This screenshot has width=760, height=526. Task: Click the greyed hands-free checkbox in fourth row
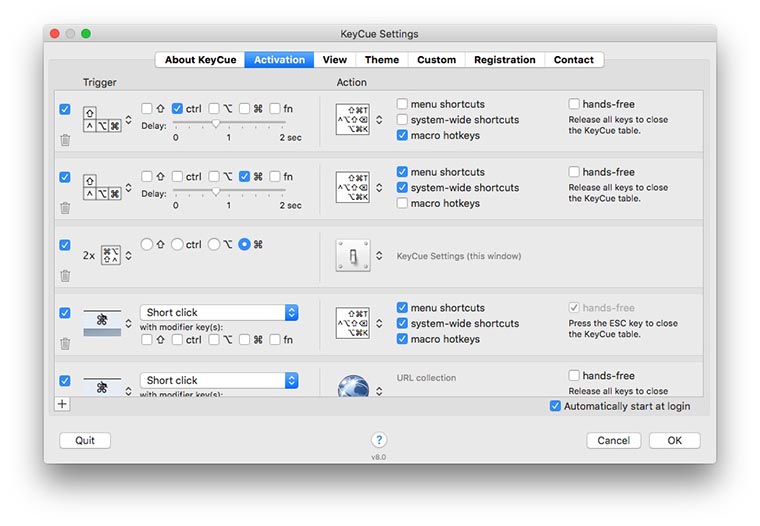pos(574,307)
